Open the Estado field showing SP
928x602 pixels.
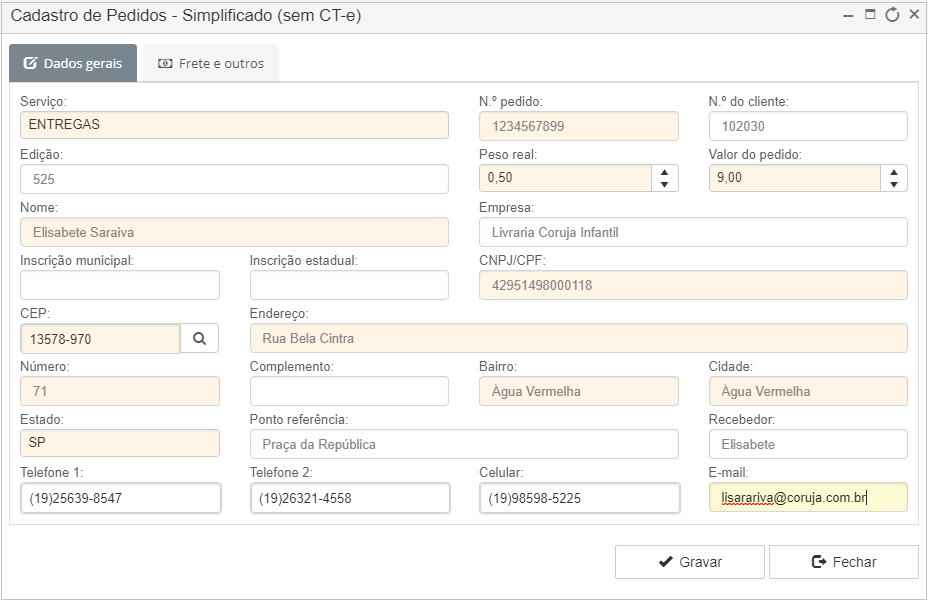(x=120, y=443)
